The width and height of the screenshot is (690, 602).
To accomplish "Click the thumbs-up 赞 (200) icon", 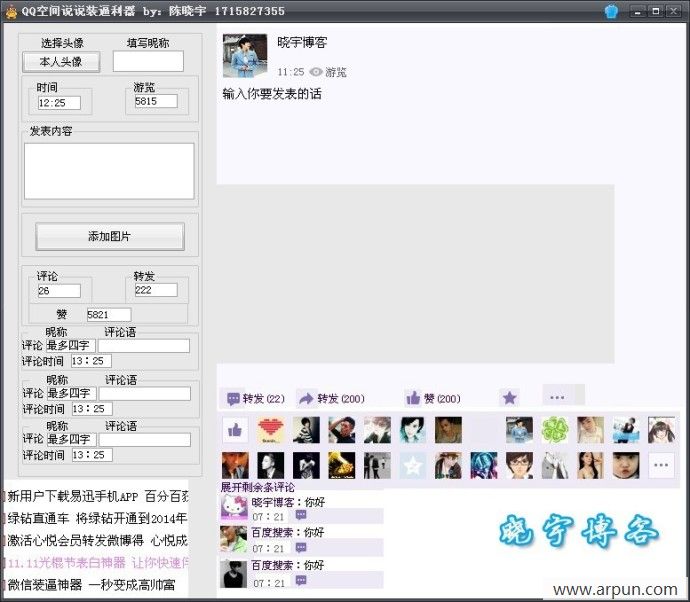I will [413, 398].
